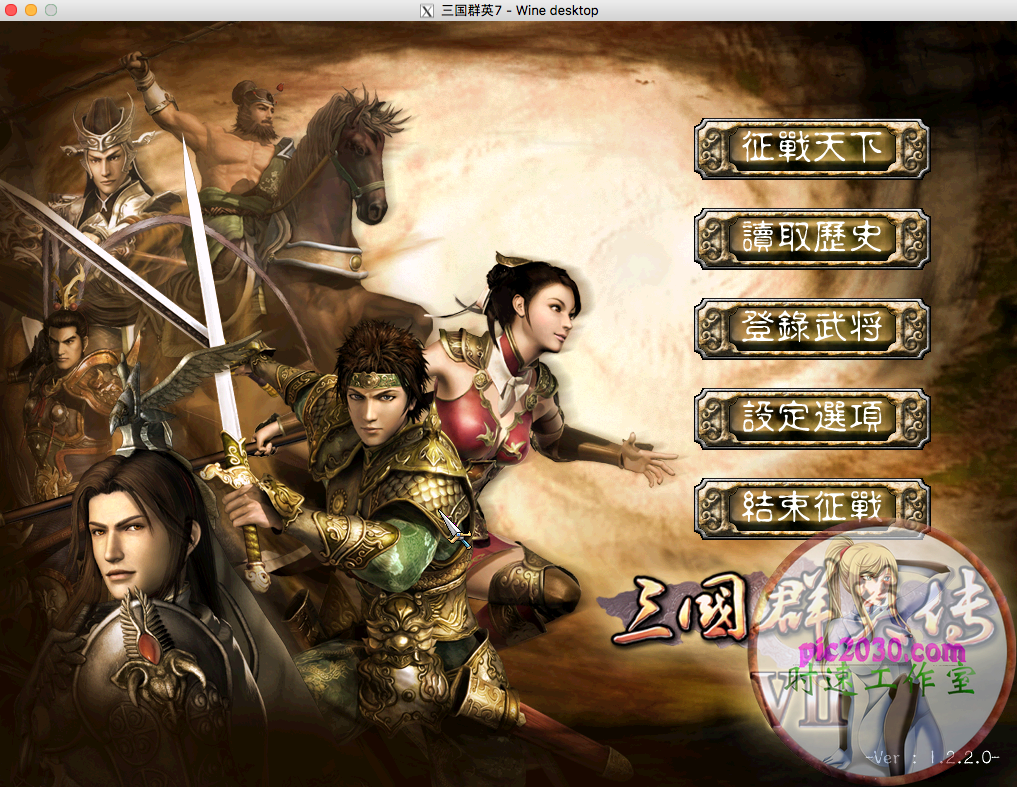The image size is (1017, 787).
Task: Click the version text Ver 1.2.2.0
Action: [x=933, y=757]
